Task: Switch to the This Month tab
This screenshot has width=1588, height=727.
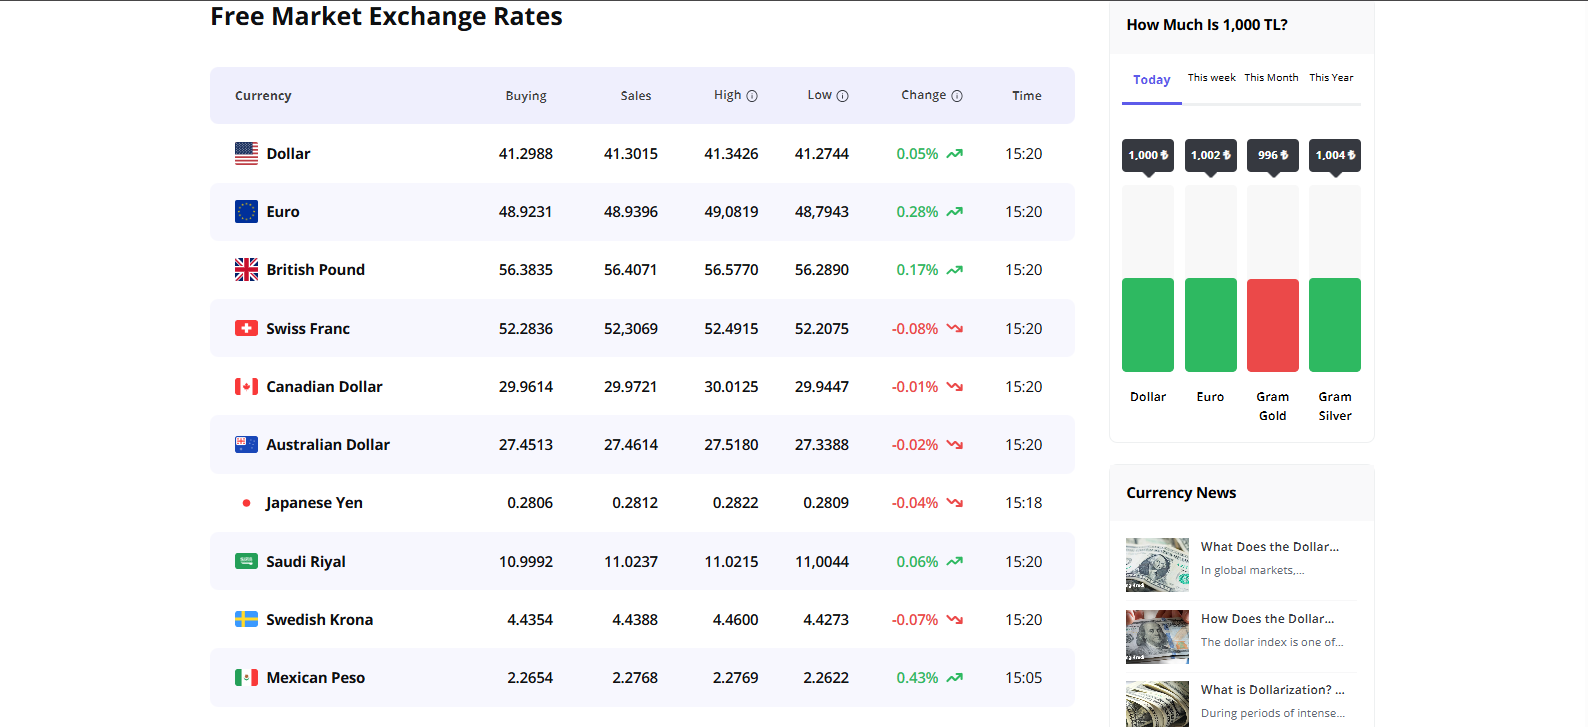Action: (1271, 78)
